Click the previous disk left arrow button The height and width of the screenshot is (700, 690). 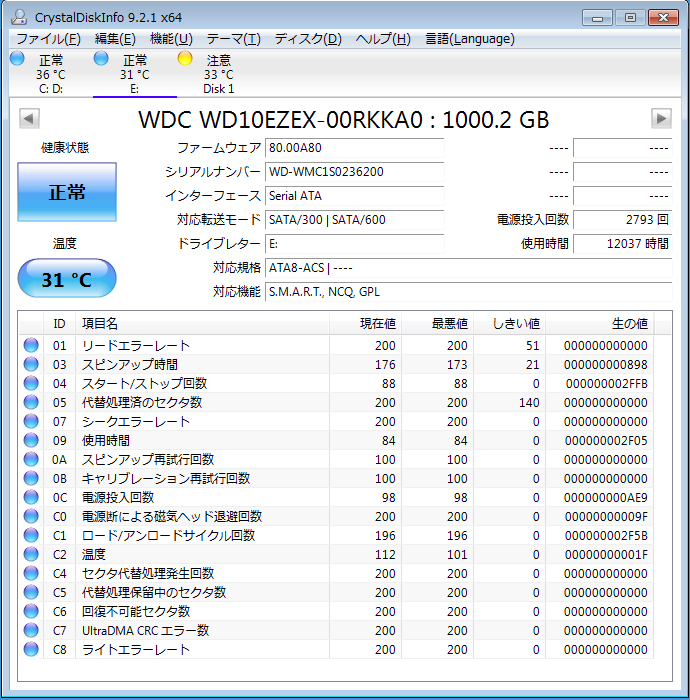(29, 118)
